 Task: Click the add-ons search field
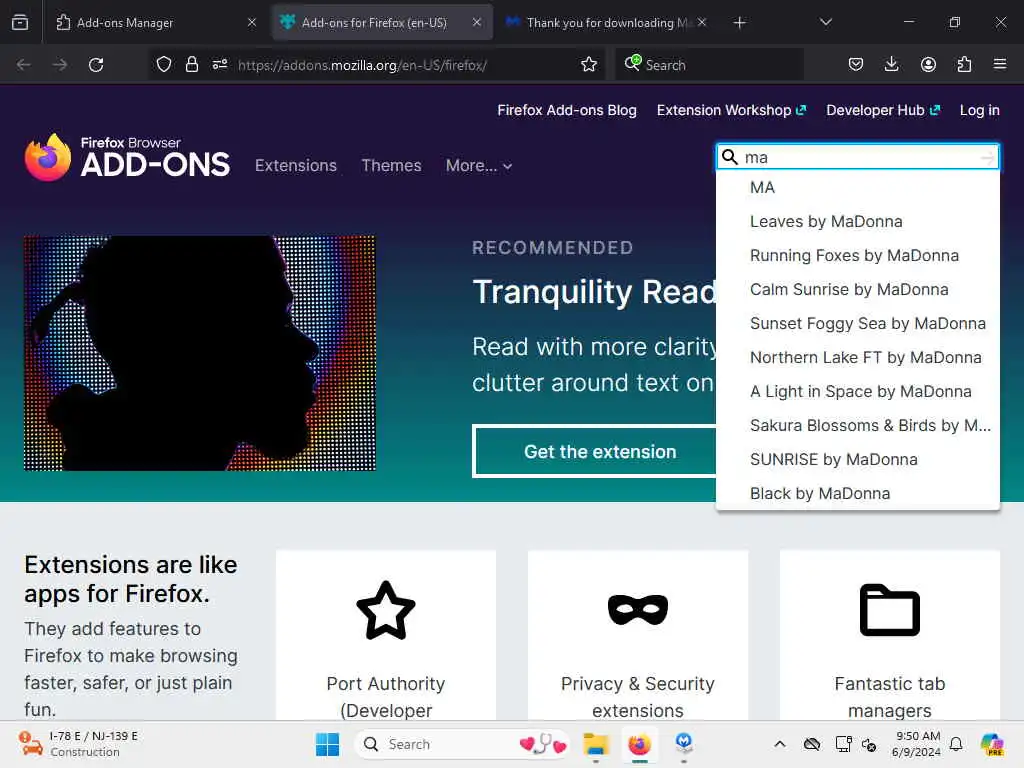point(857,157)
